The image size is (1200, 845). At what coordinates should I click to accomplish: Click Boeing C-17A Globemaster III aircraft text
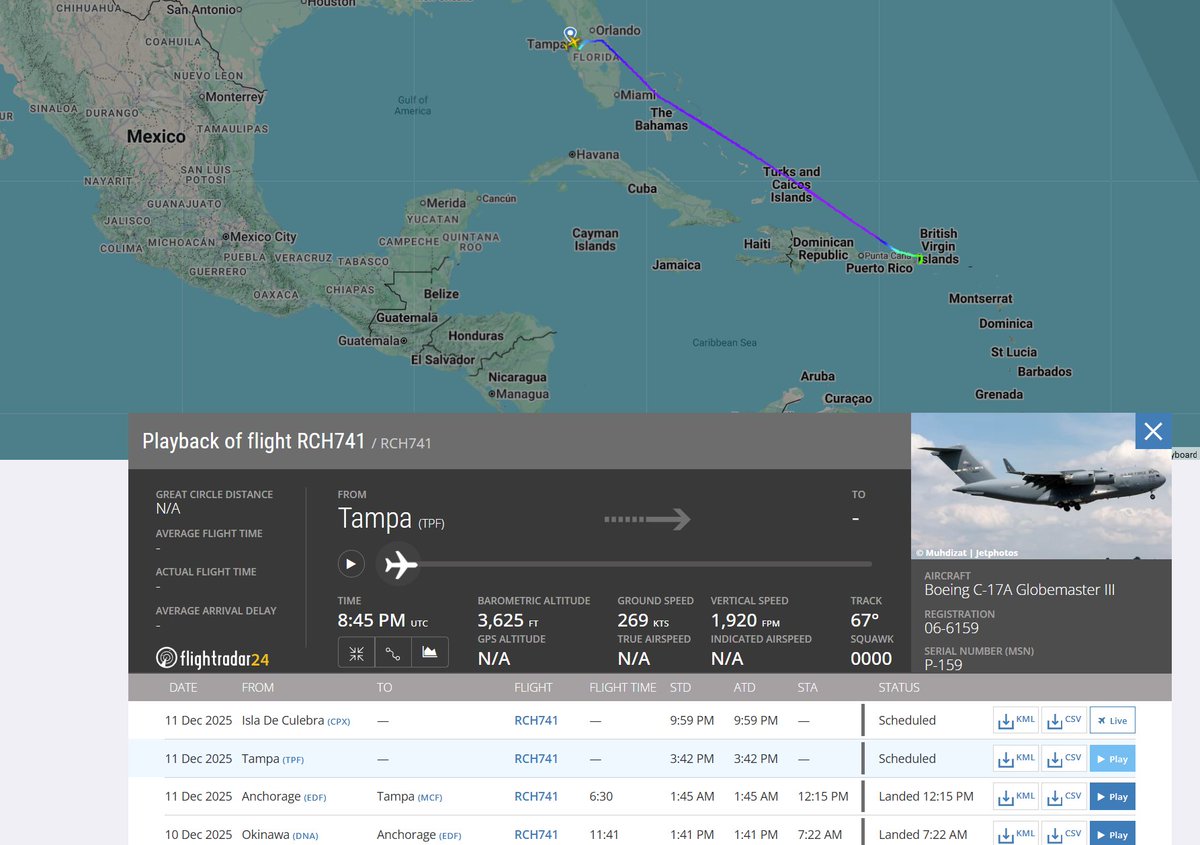pos(1019,590)
